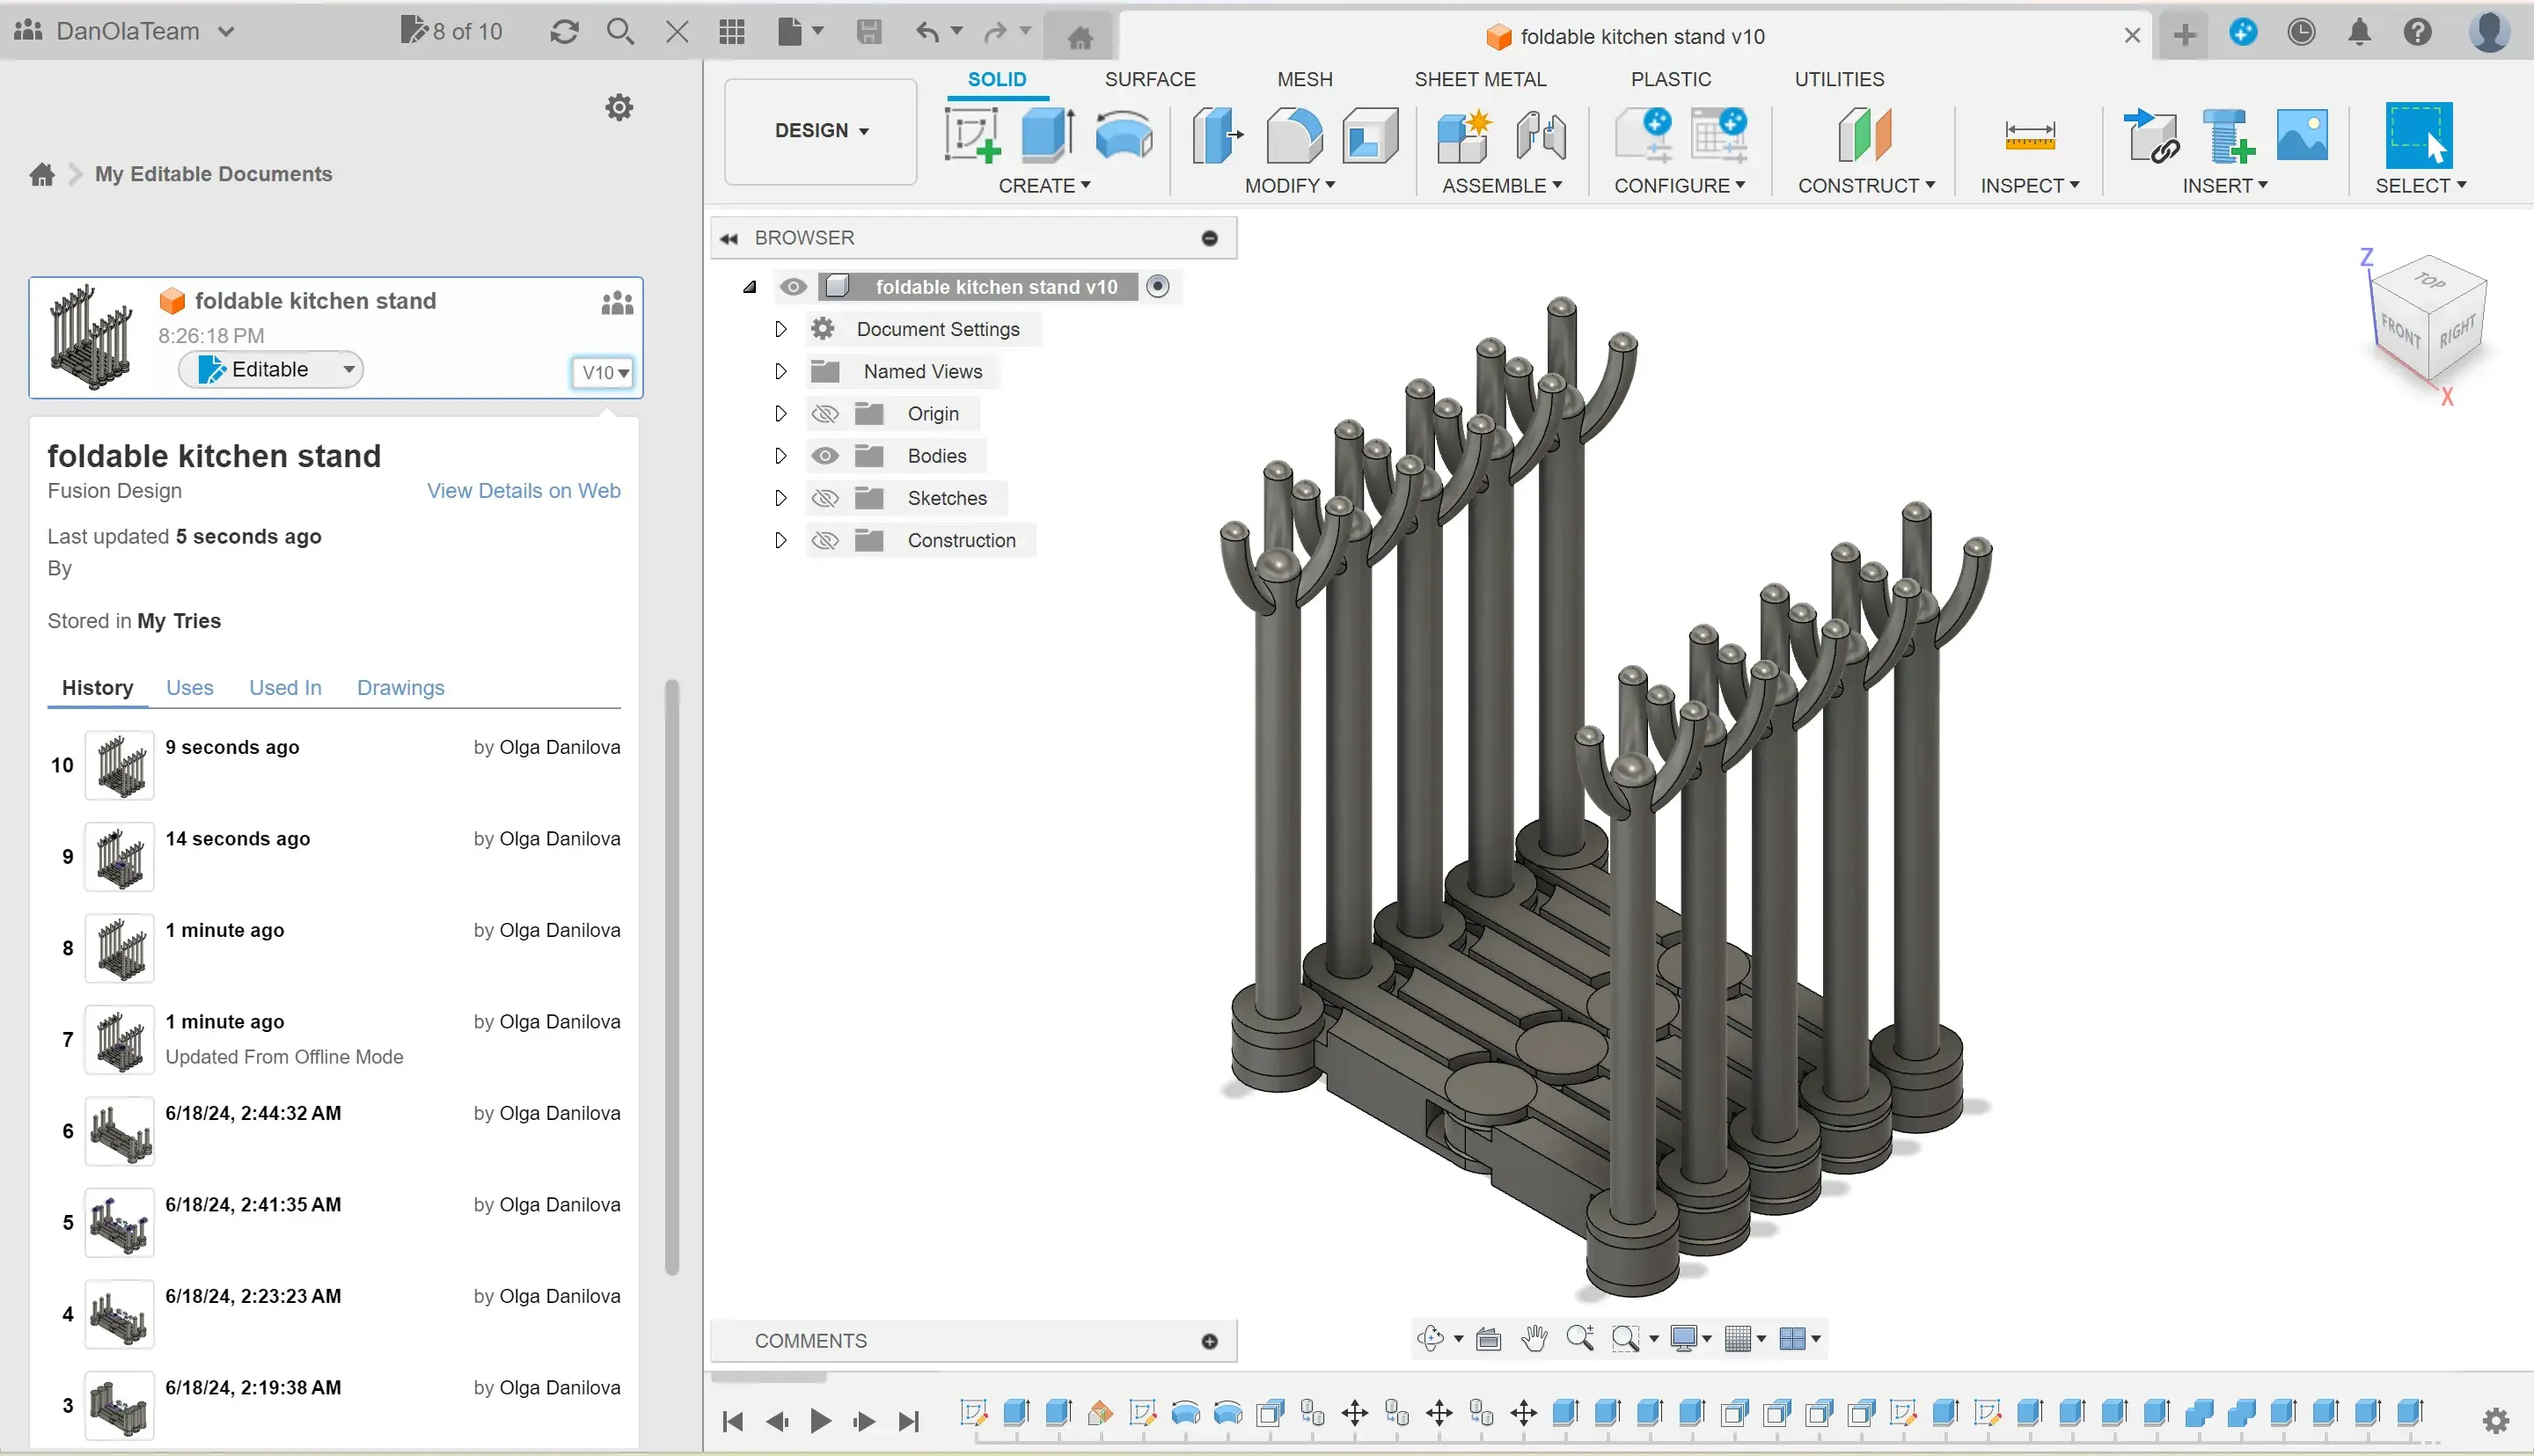
Task: Click the activate component radio button
Action: click(1157, 287)
